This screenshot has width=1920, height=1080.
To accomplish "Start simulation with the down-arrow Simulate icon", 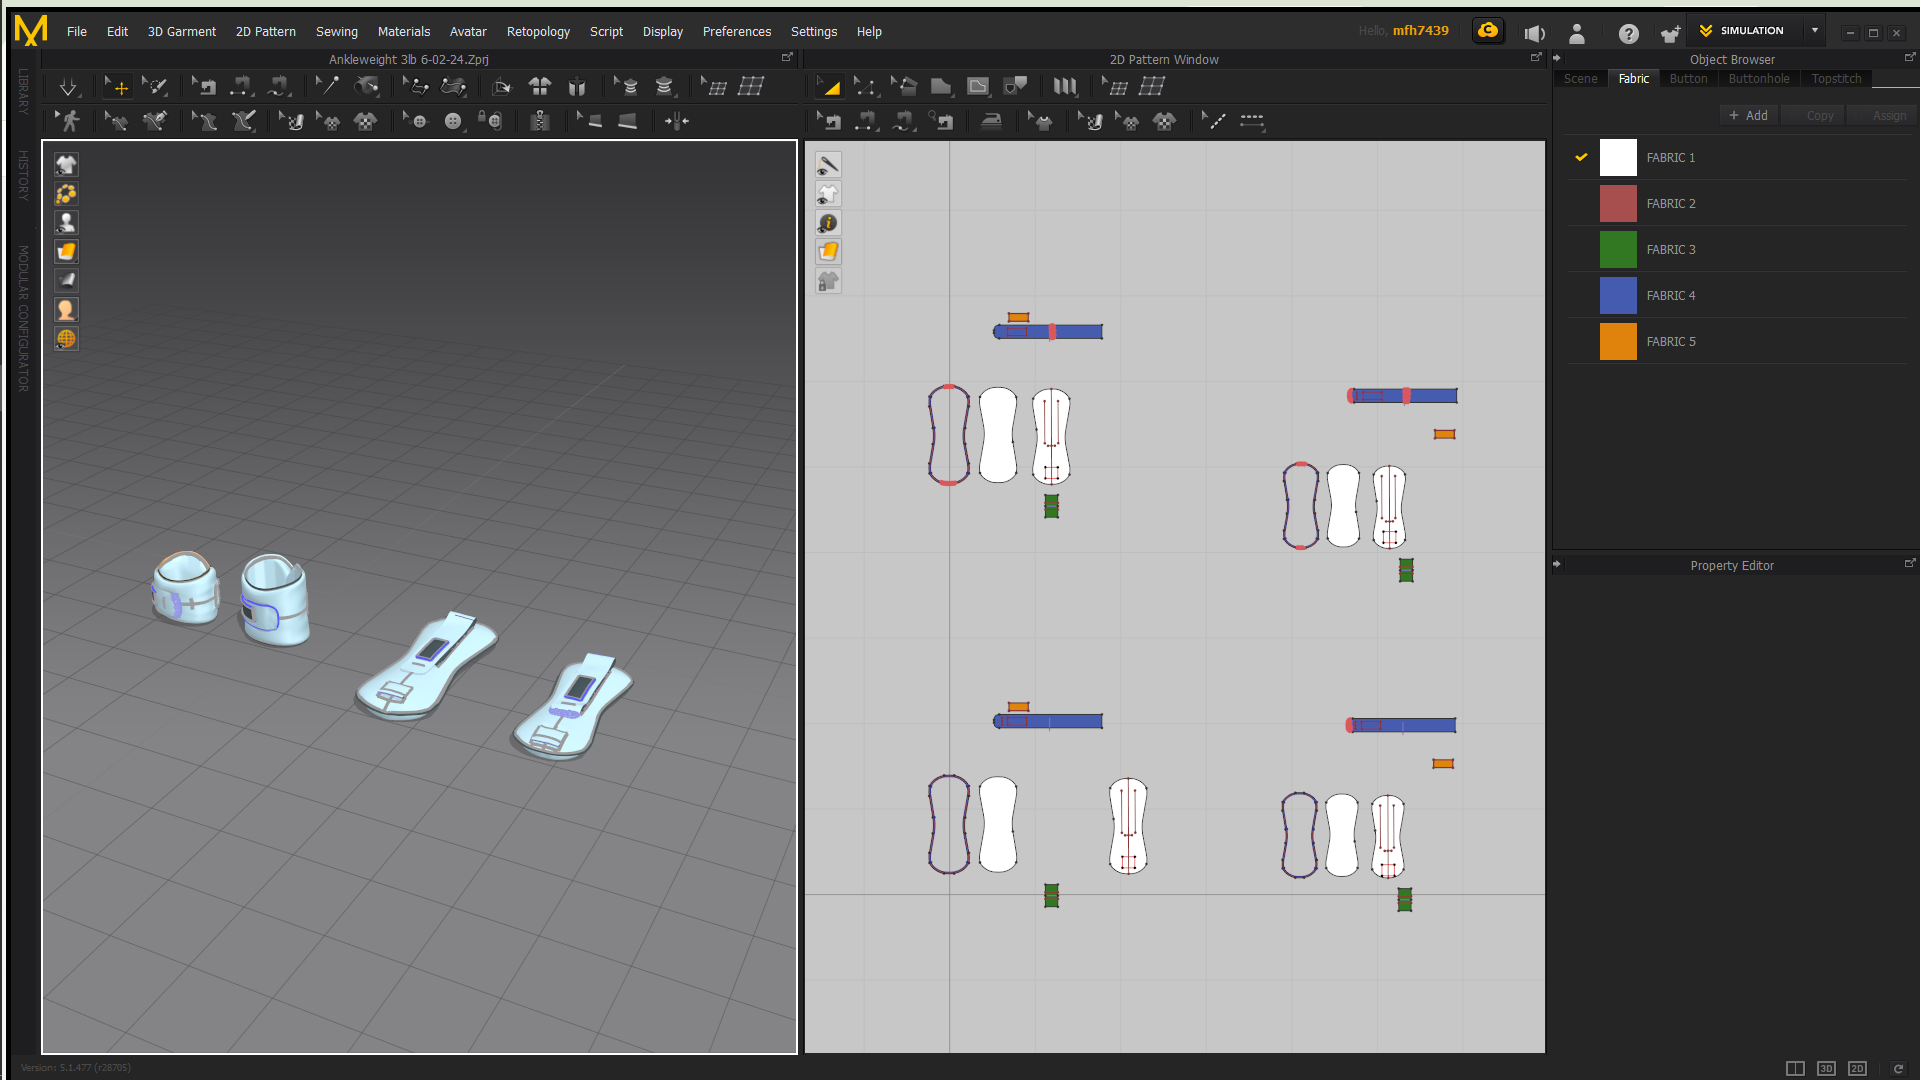I will (x=68, y=87).
